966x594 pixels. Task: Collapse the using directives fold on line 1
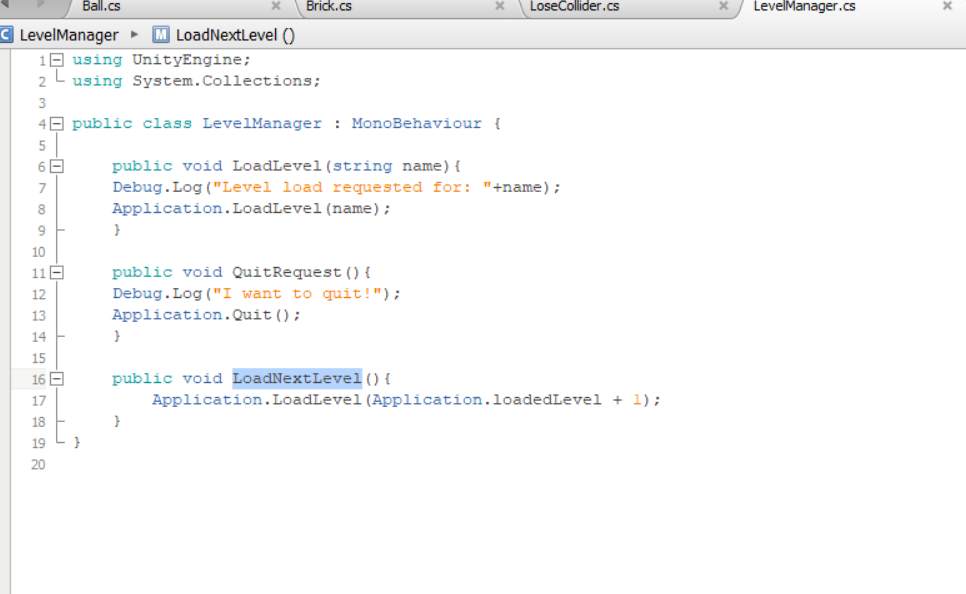point(55,59)
